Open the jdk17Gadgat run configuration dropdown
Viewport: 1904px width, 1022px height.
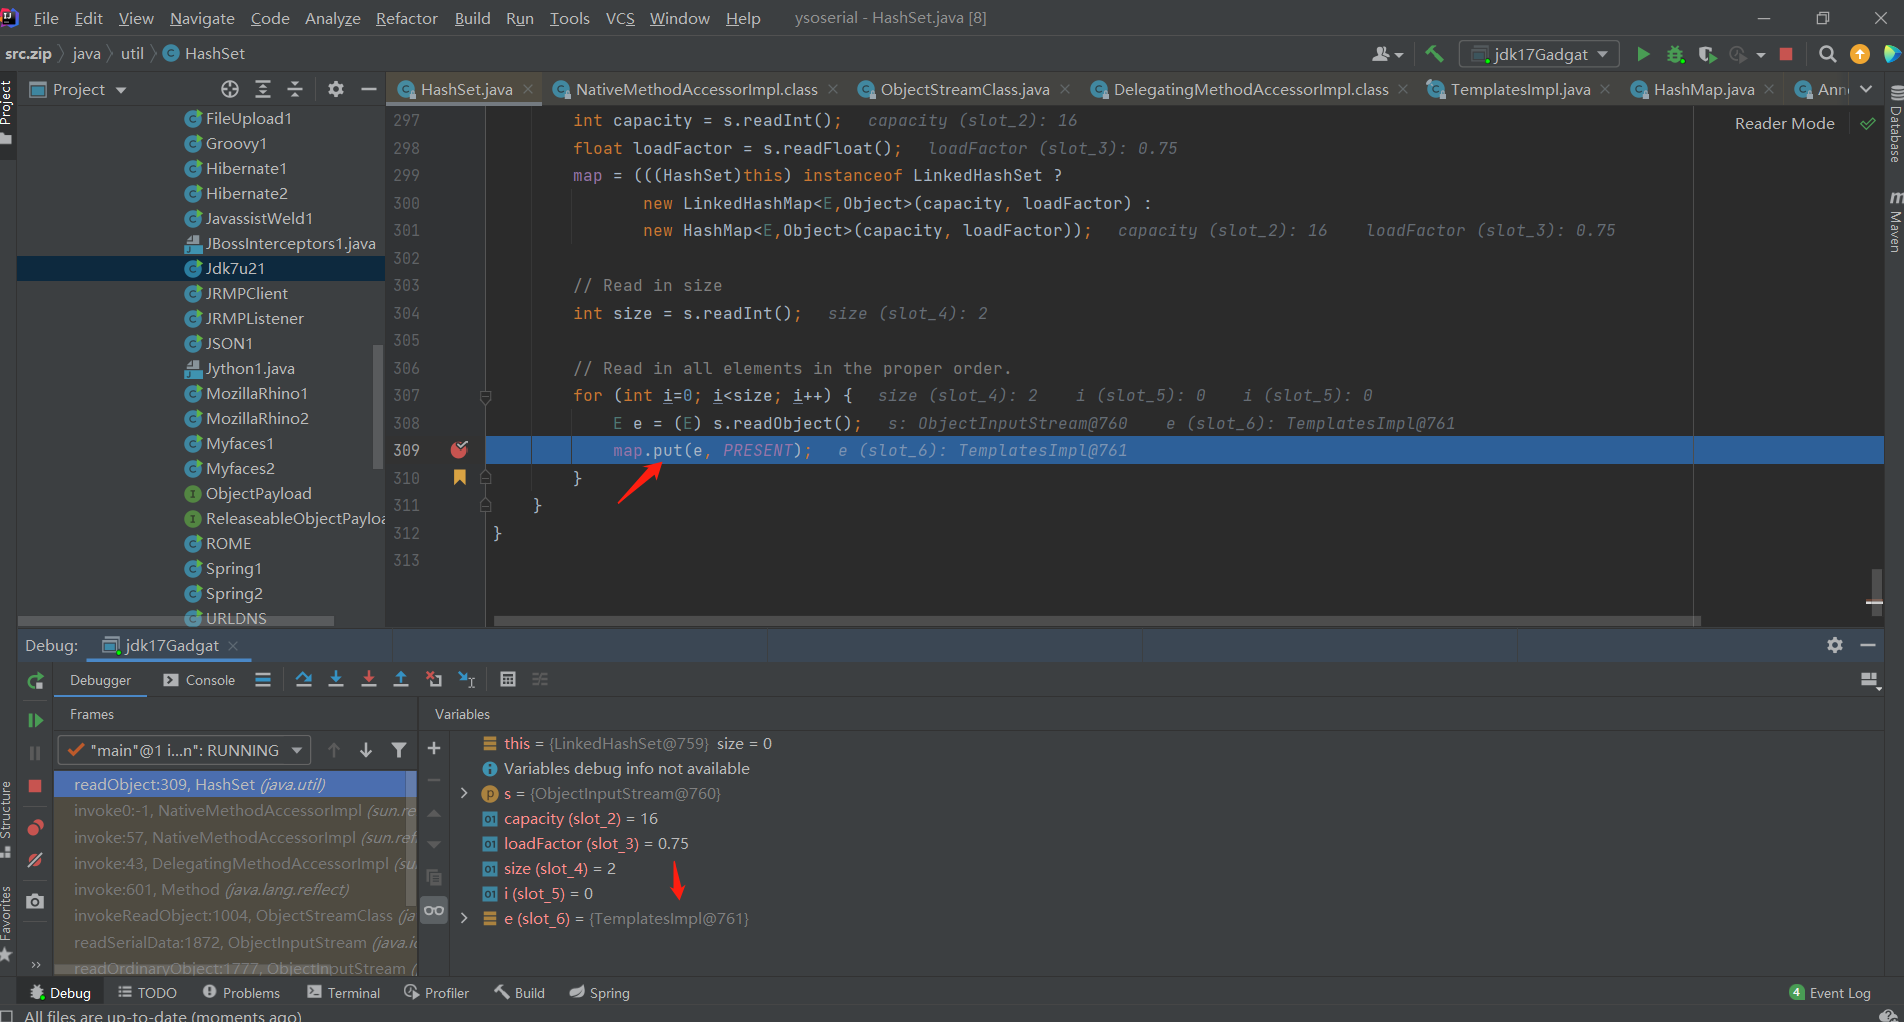coord(1539,54)
